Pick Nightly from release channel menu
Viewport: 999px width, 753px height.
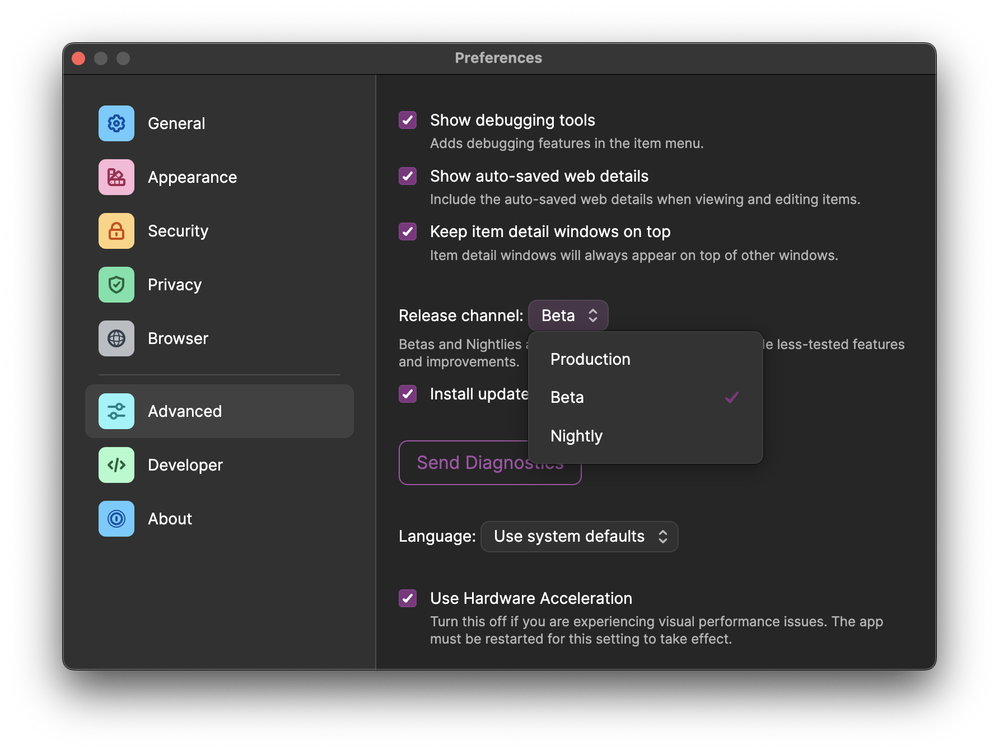(x=645, y=436)
